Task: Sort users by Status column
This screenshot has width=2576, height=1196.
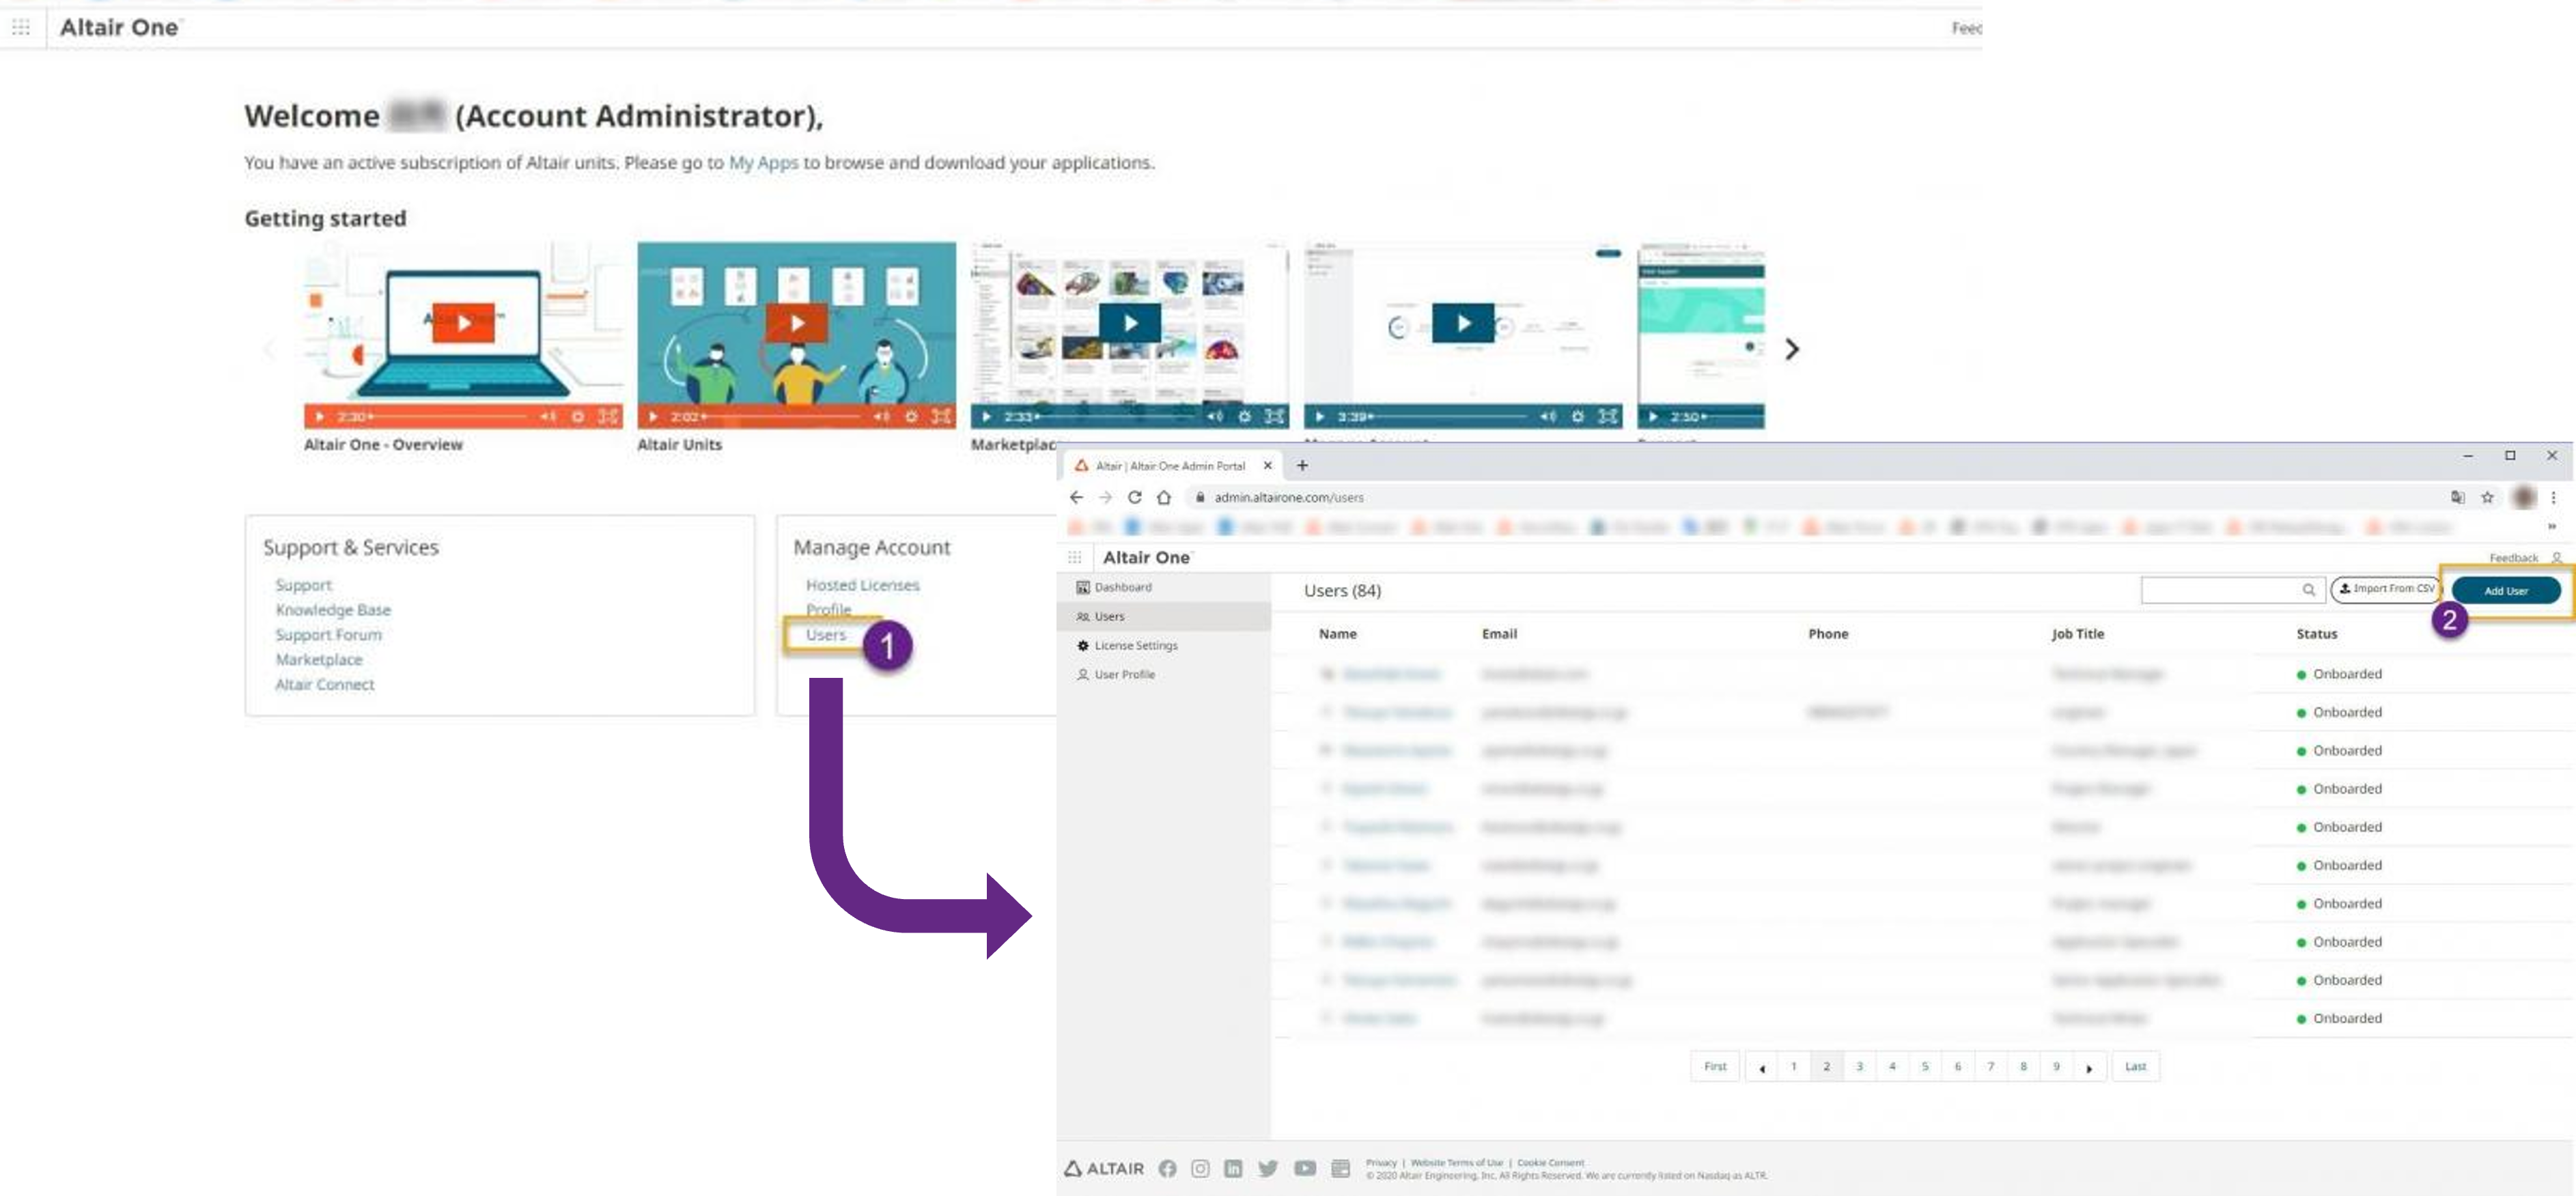Action: (2316, 634)
